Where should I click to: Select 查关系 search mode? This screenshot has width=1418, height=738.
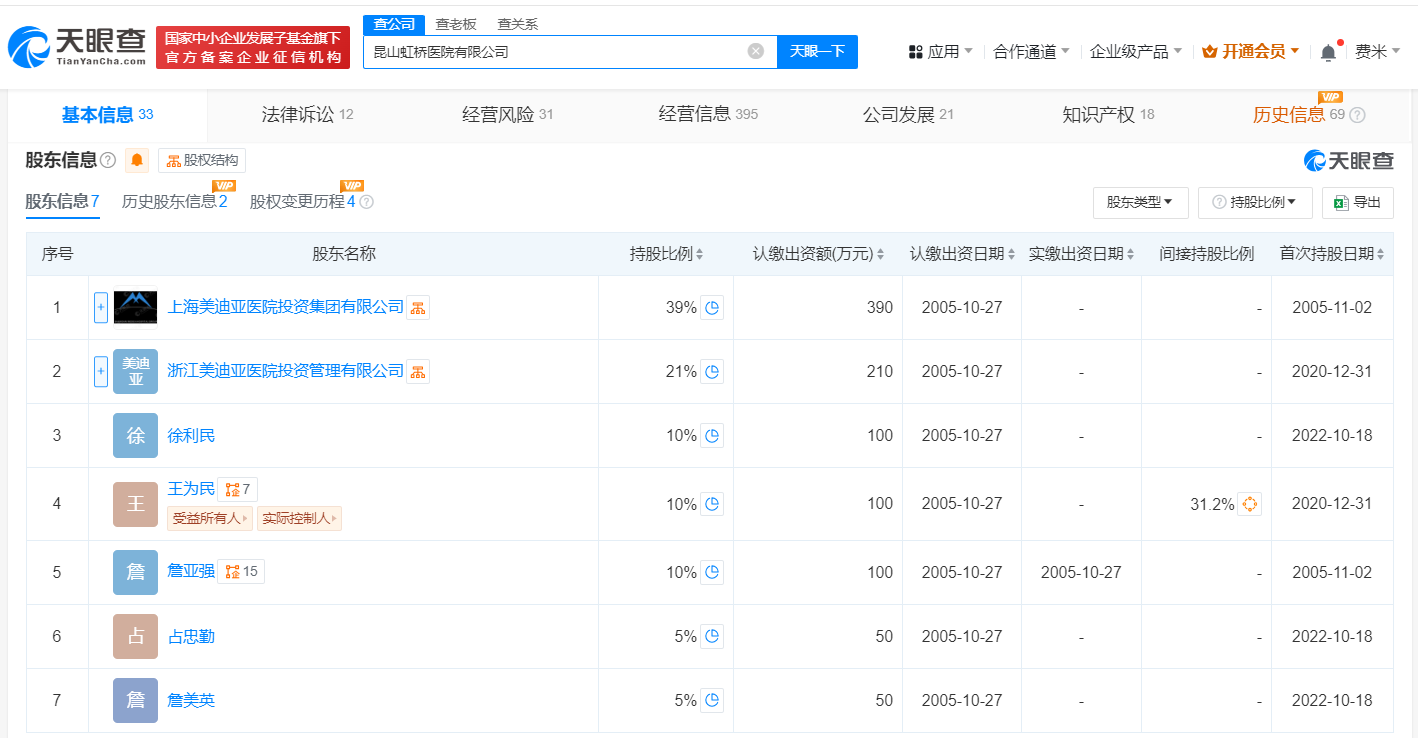click(518, 24)
